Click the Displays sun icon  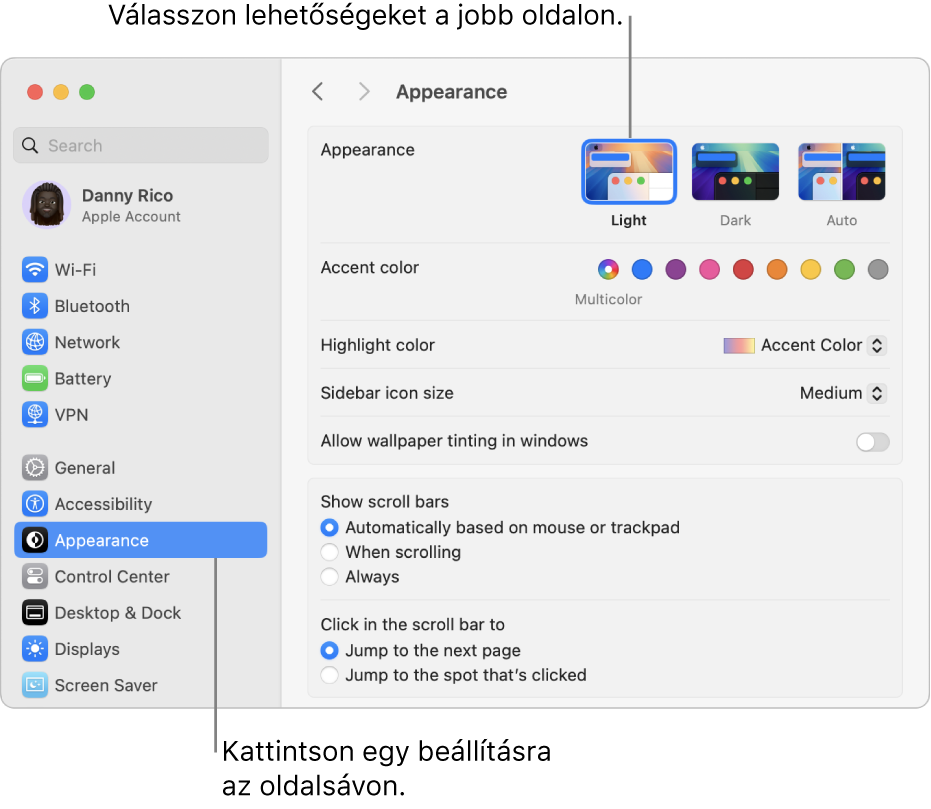[x=35, y=649]
